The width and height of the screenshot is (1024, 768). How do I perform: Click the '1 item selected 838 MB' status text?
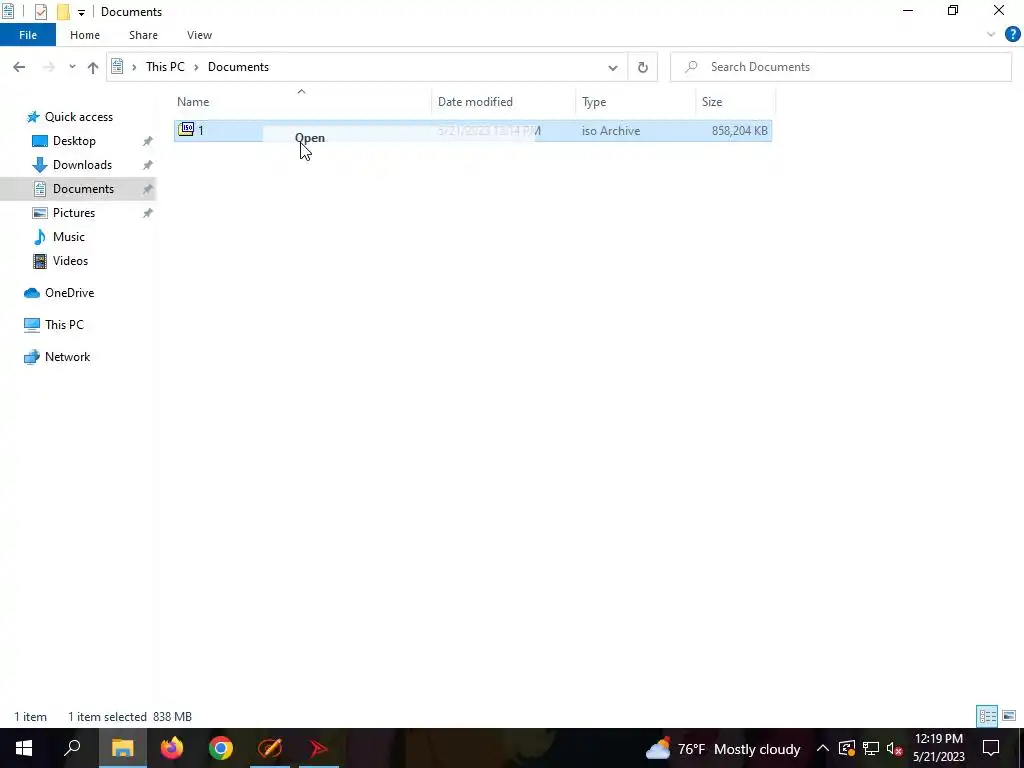pyautogui.click(x=130, y=717)
